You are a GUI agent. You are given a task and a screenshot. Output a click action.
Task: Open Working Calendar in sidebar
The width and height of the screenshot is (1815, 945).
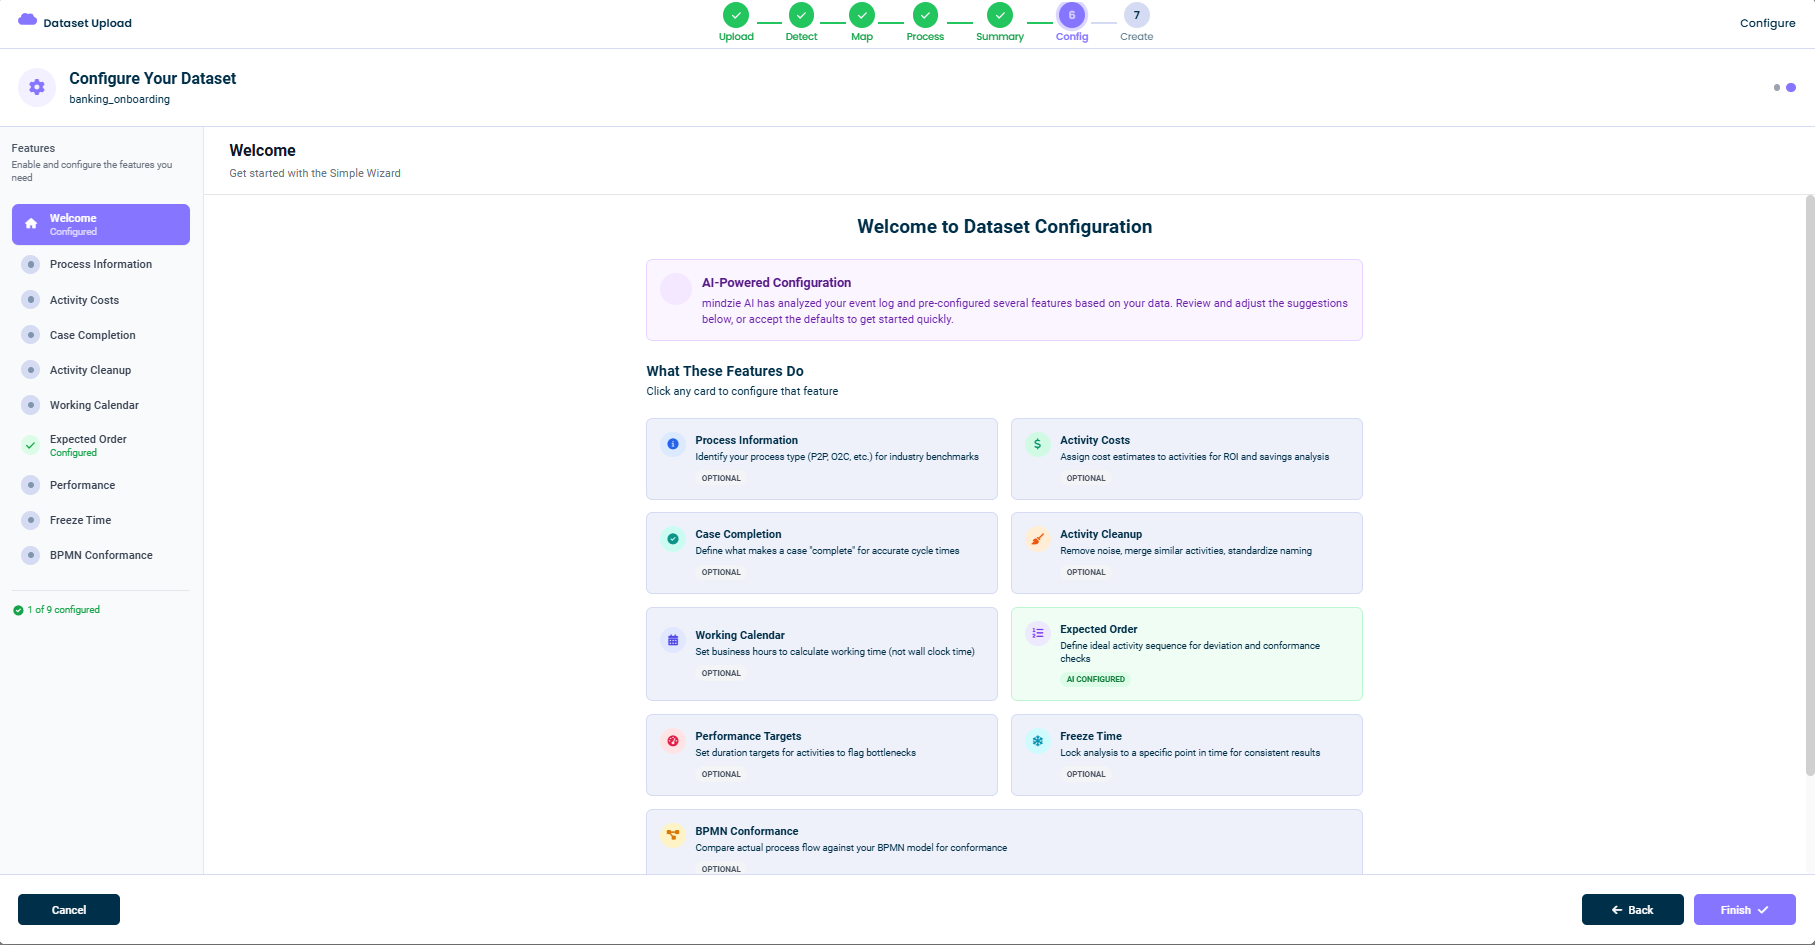pos(101,405)
